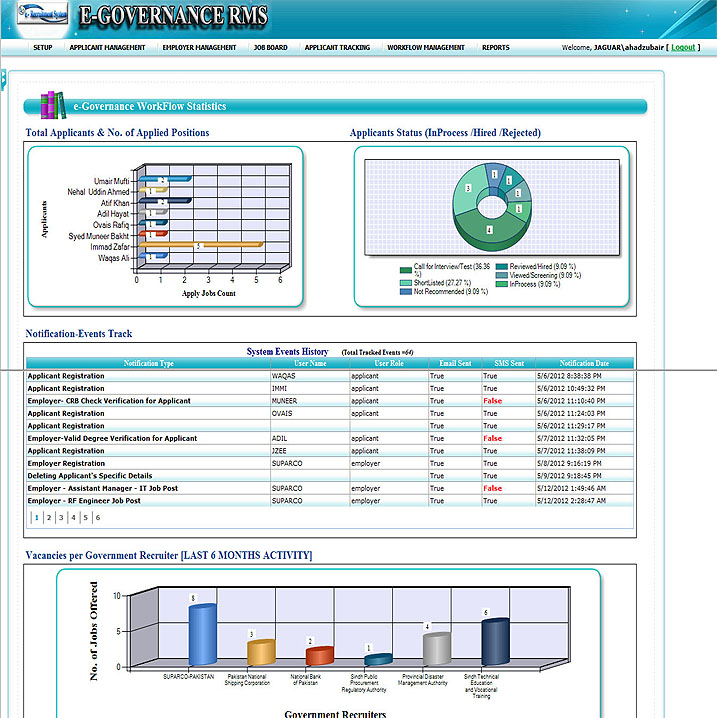Click user name OVAIS in events table
Viewport: 717px width, 718px height.
pyautogui.click(x=282, y=413)
